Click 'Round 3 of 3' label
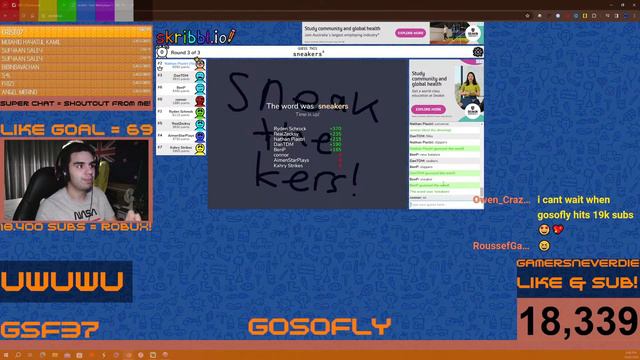 185,53
